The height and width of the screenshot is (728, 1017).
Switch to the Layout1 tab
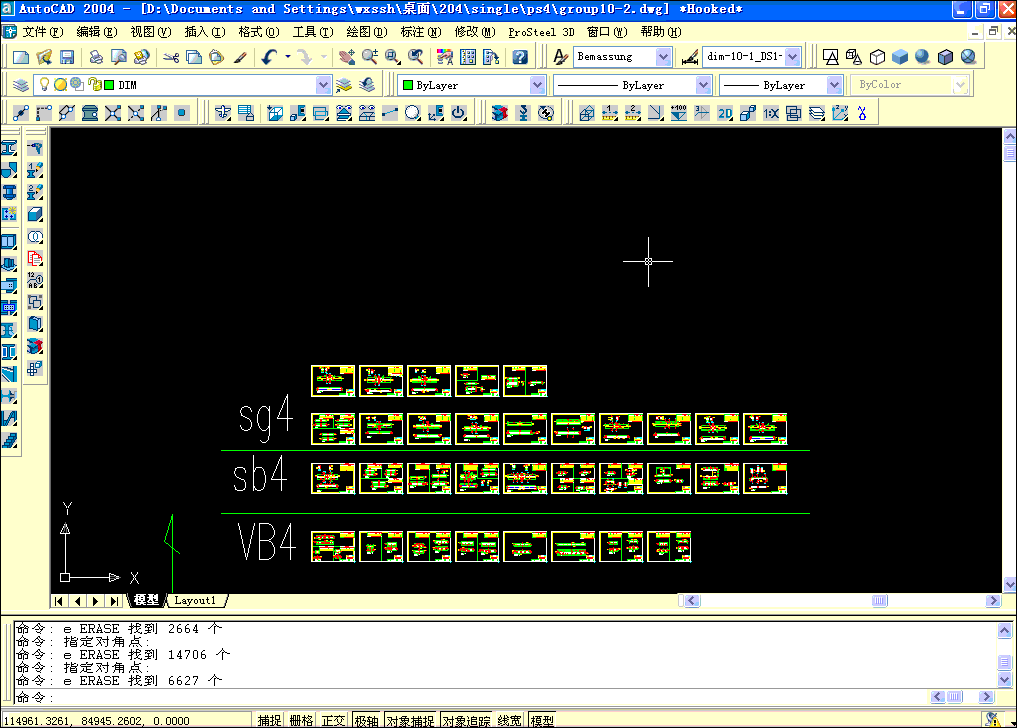tap(195, 601)
